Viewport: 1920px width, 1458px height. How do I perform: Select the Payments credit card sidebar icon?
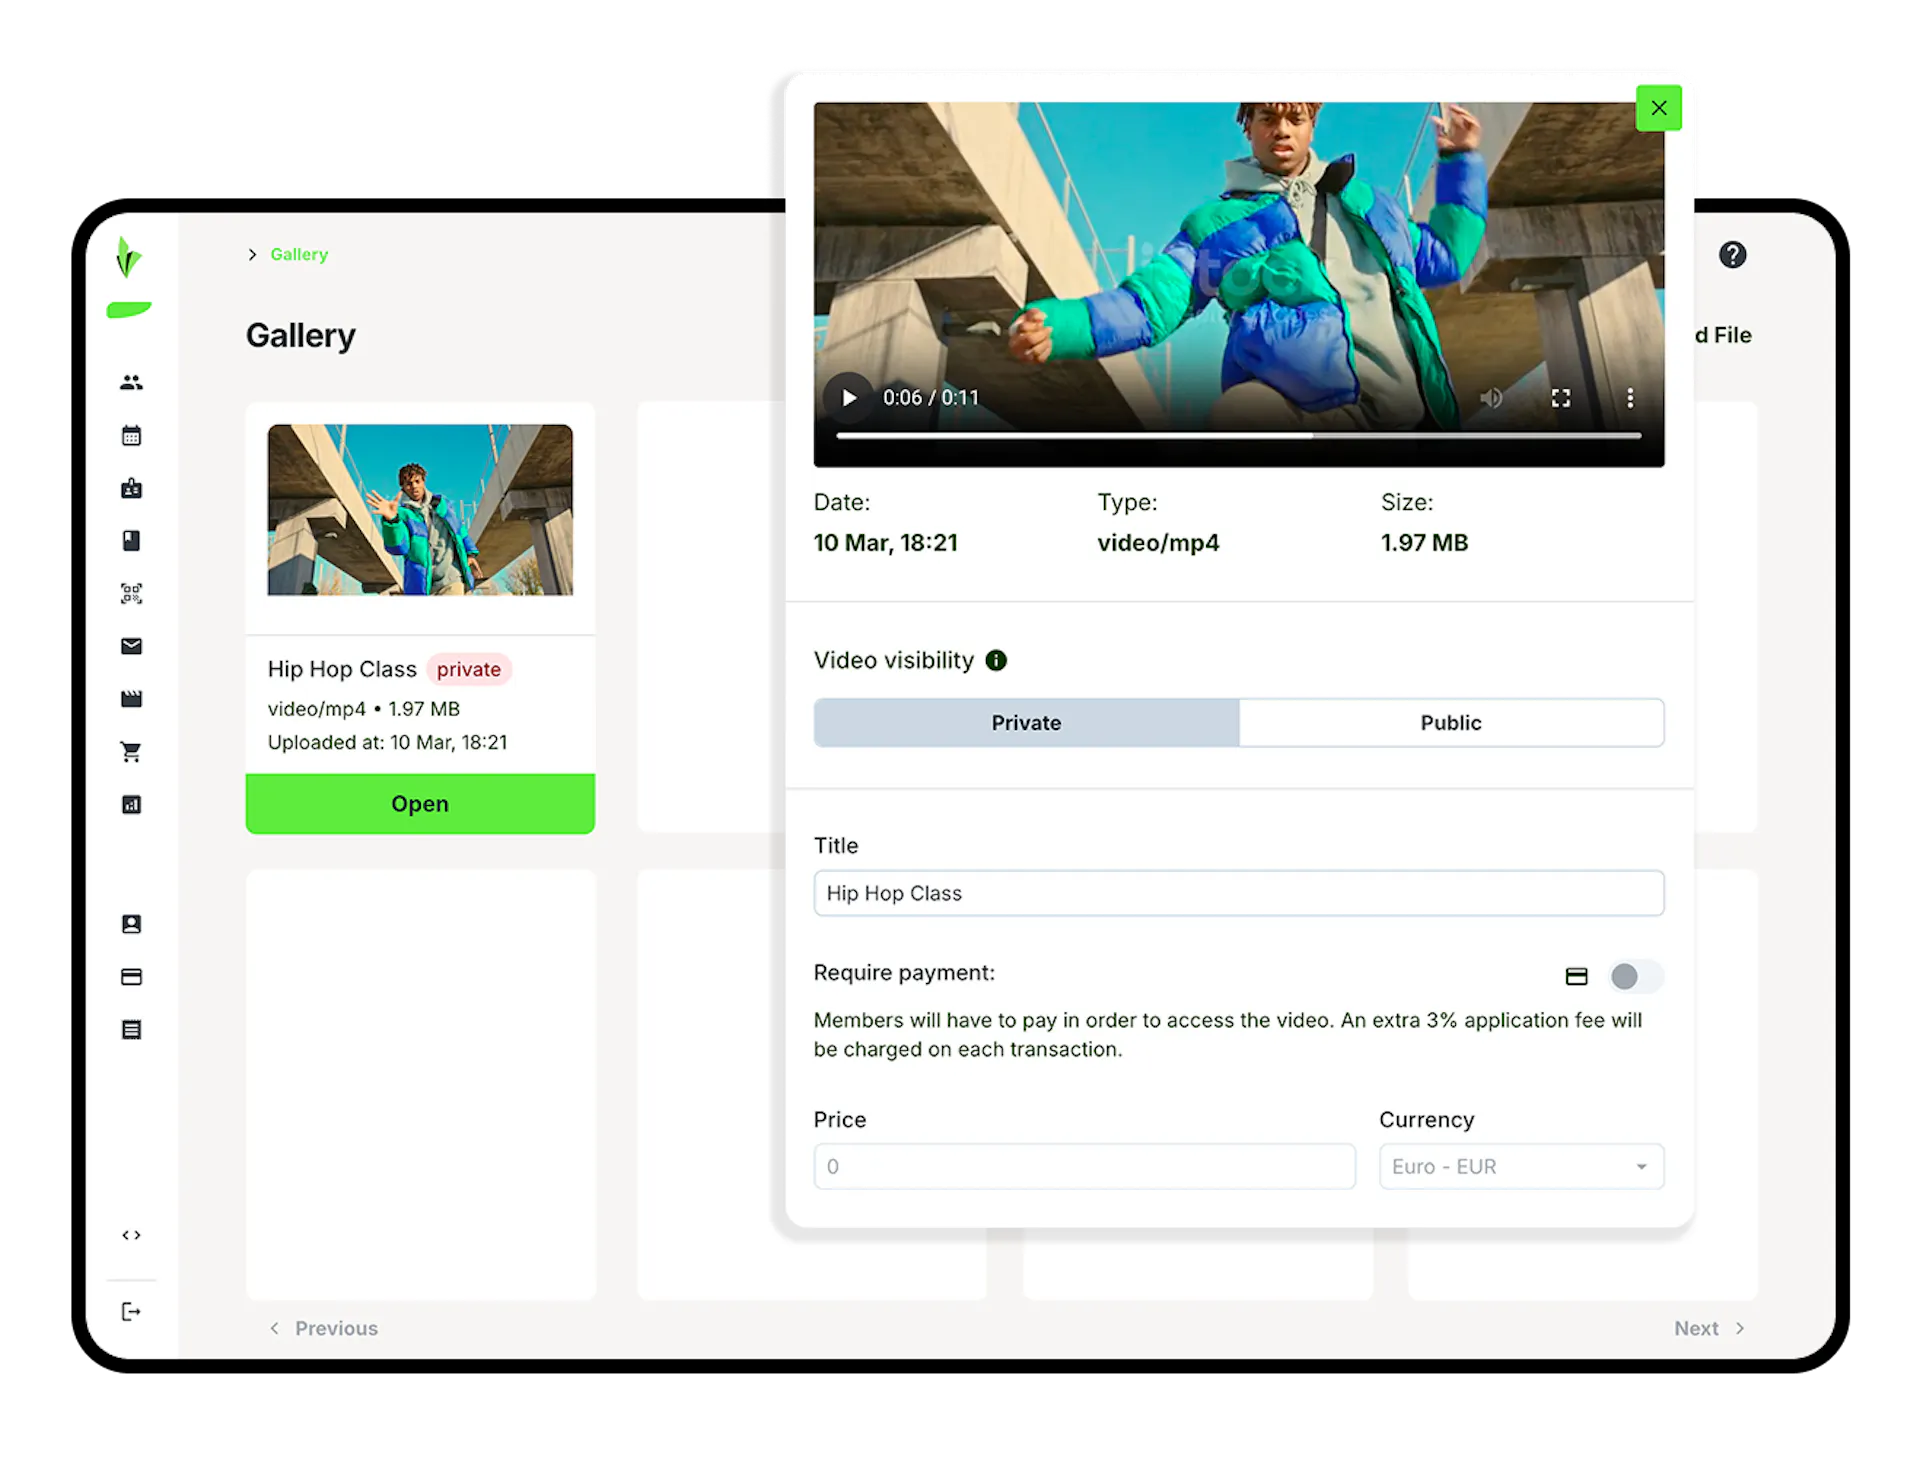tap(131, 977)
